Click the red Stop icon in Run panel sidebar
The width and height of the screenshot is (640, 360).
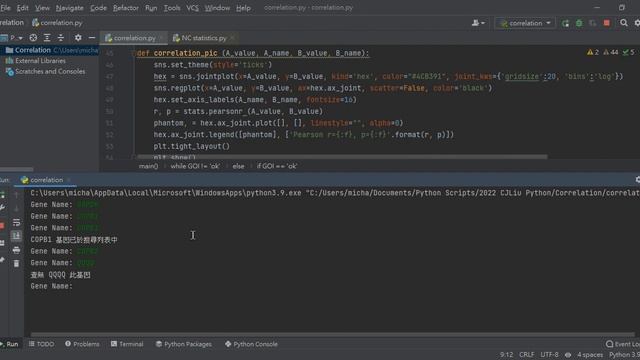tap(2, 225)
